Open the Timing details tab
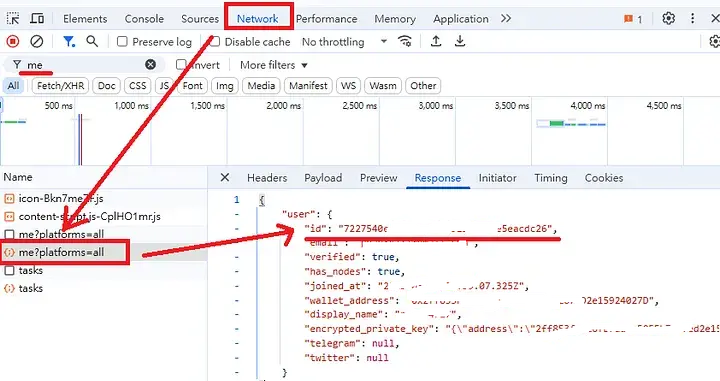The image size is (720, 381). [551, 178]
